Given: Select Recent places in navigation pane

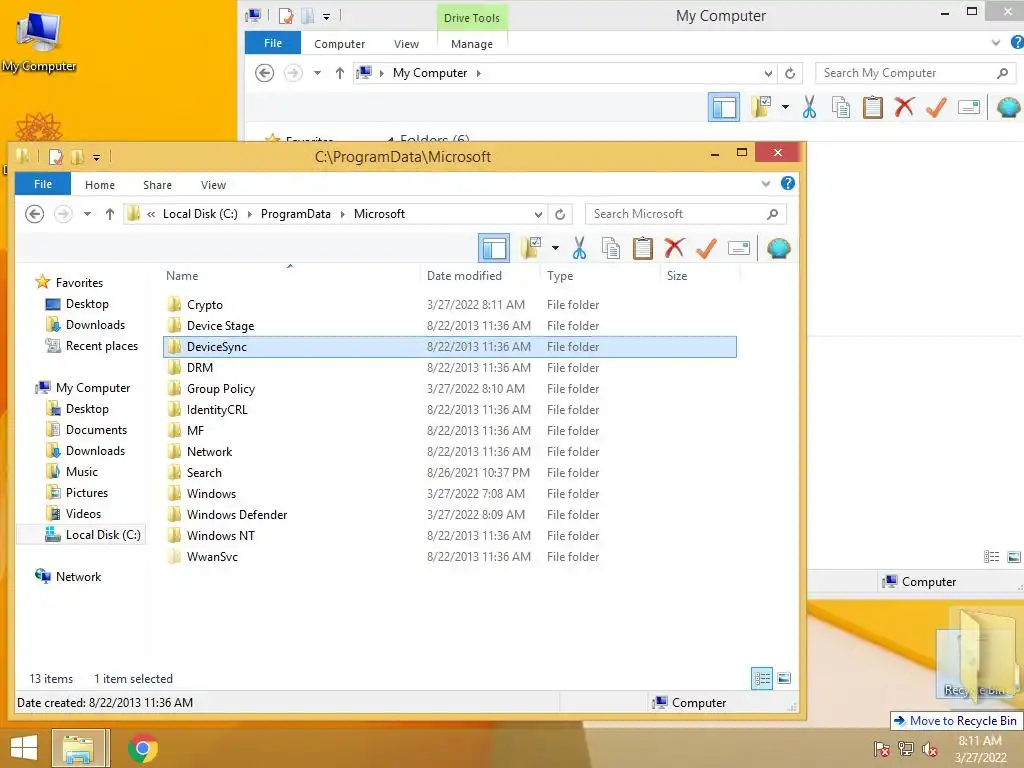Looking at the screenshot, I should click(101, 346).
